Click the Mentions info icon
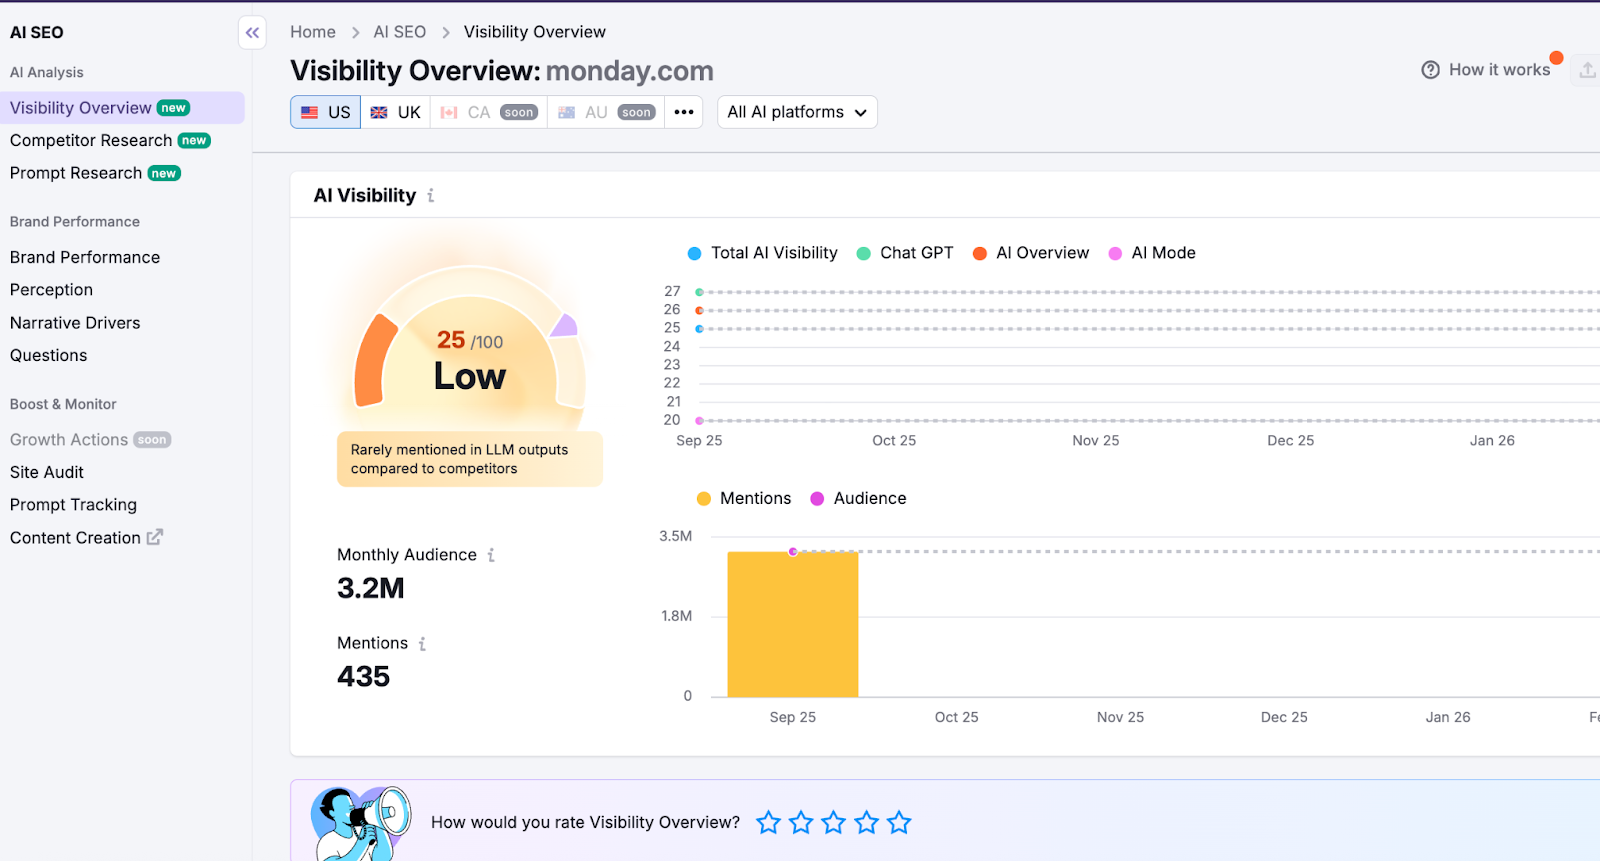Screen dimensions: 1600x861 422,644
